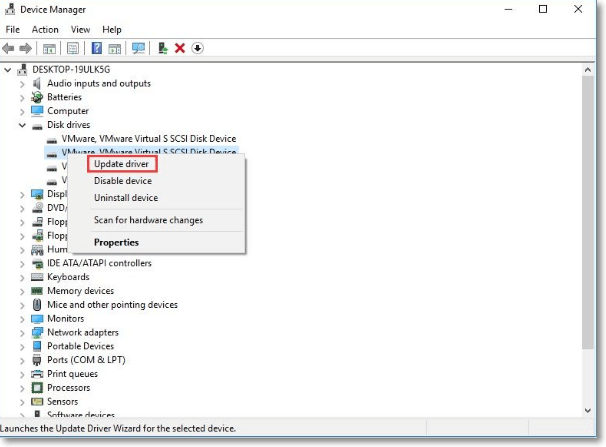This screenshot has width=606, height=447.
Task: Expand the Computer chevron
Action: pyautogui.click(x=22, y=112)
